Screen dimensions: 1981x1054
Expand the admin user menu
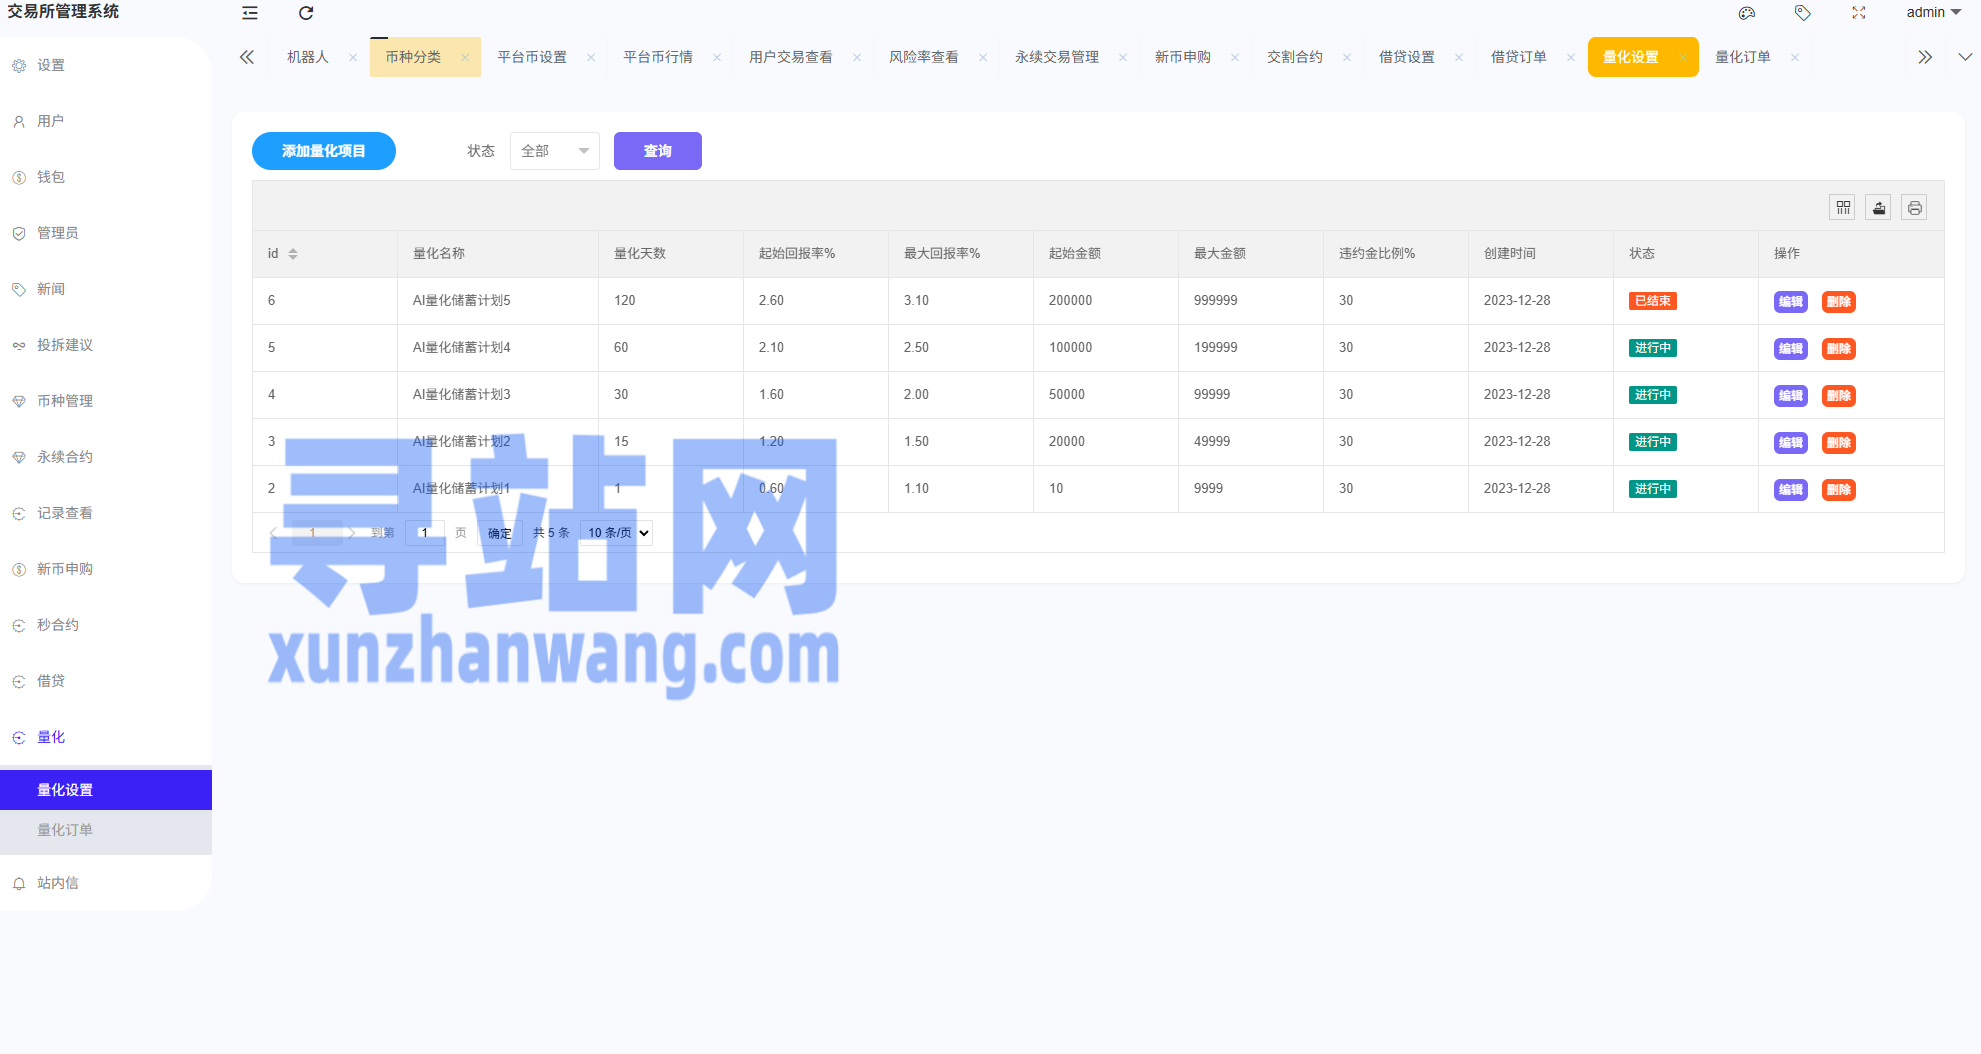click(1932, 13)
